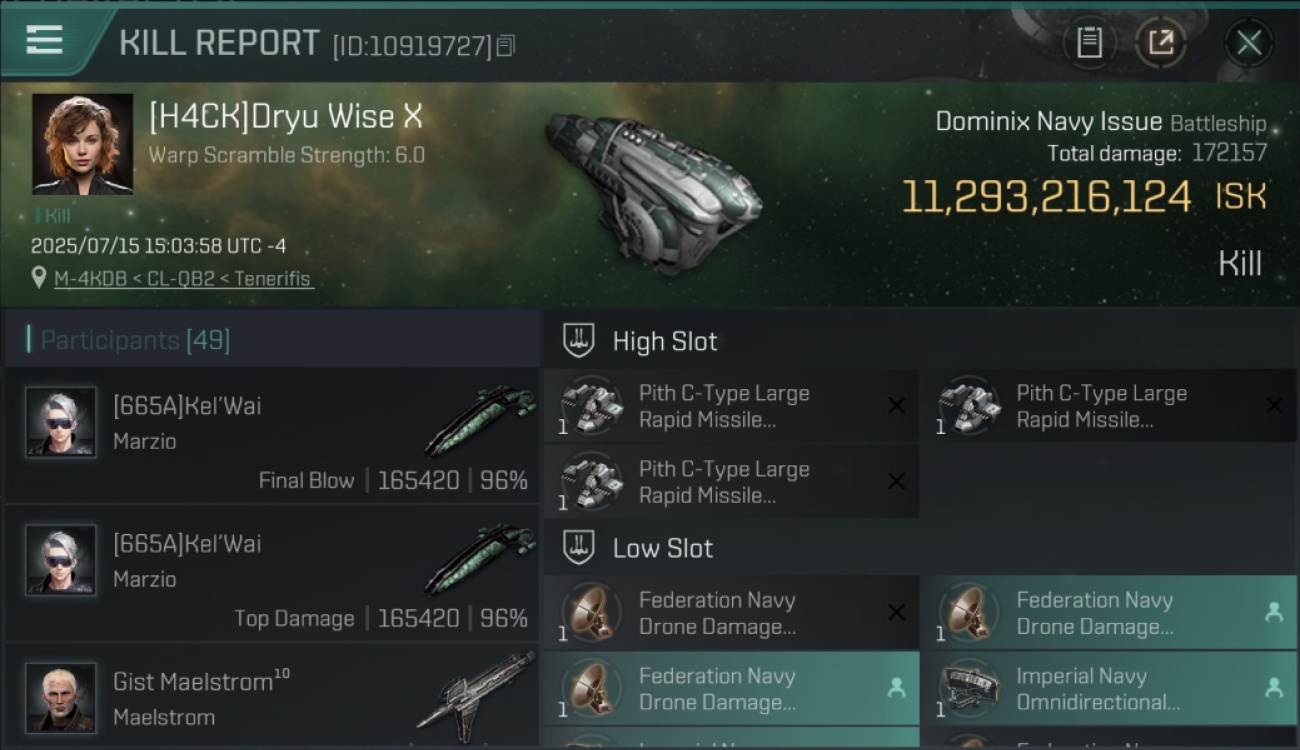Viewport: 1300px width, 750px height.
Task: Open the clipboard copy icon
Action: click(x=1089, y=43)
